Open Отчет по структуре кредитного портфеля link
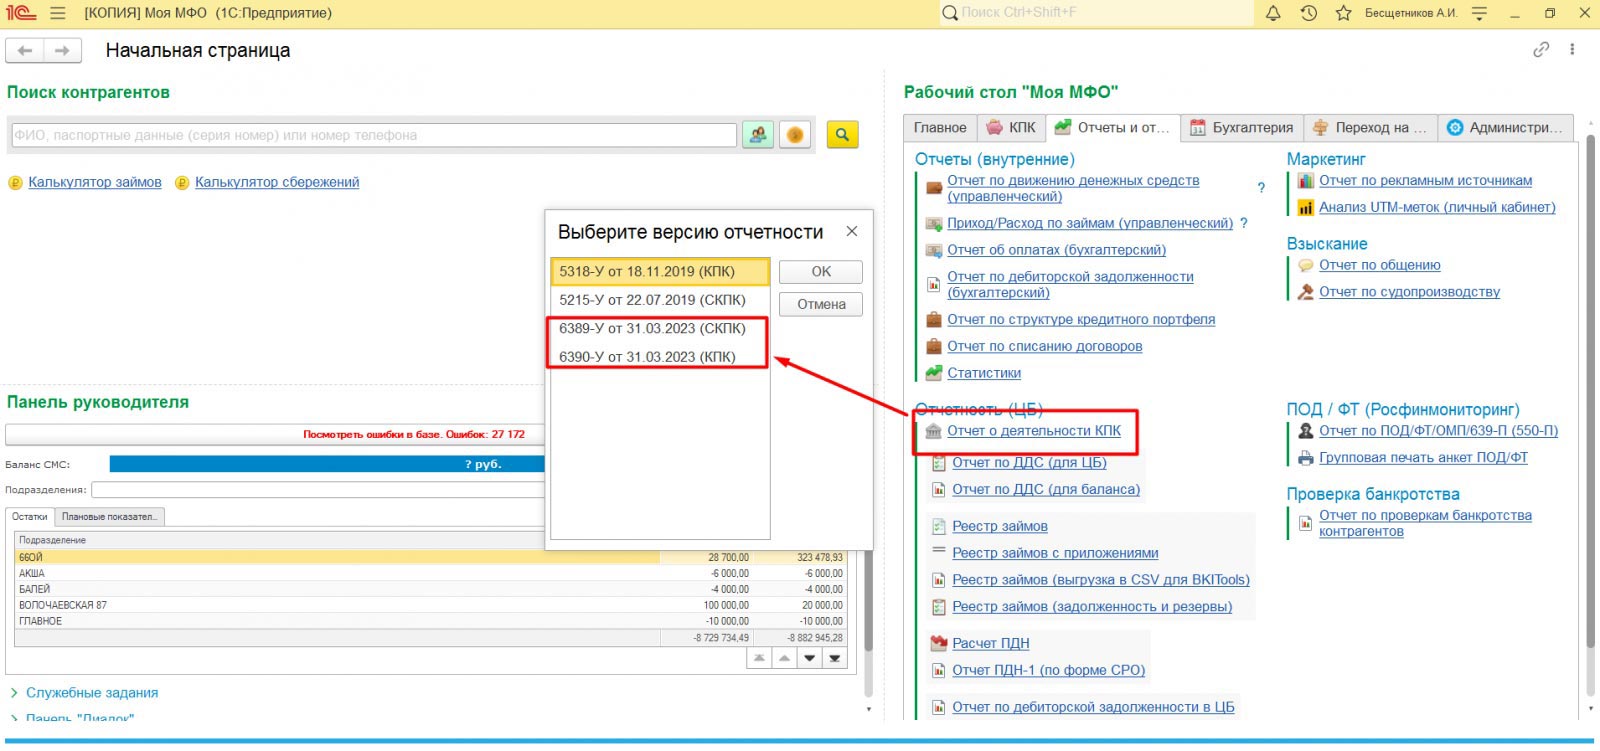Image resolution: width=1600 pixels, height=751 pixels. point(1081,319)
